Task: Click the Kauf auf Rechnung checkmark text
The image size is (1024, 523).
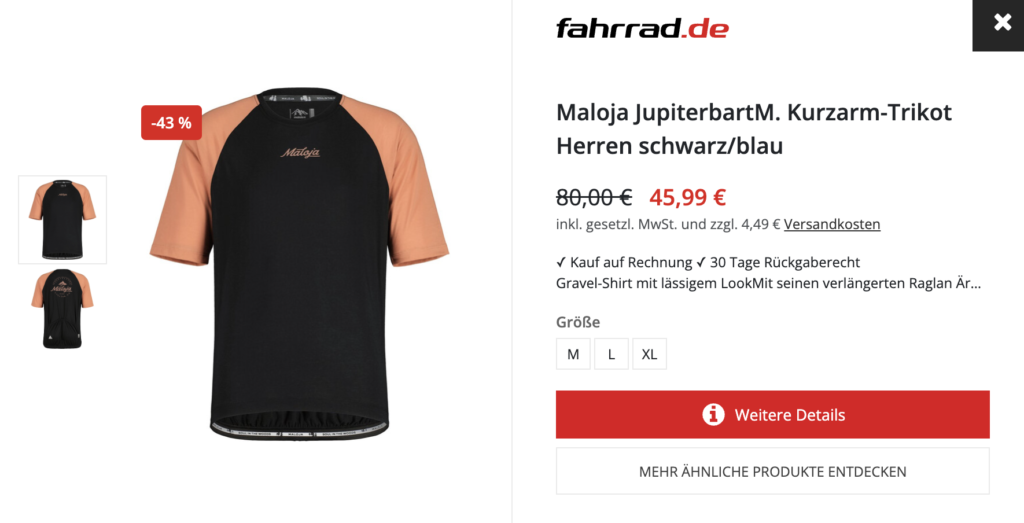Action: [624, 262]
